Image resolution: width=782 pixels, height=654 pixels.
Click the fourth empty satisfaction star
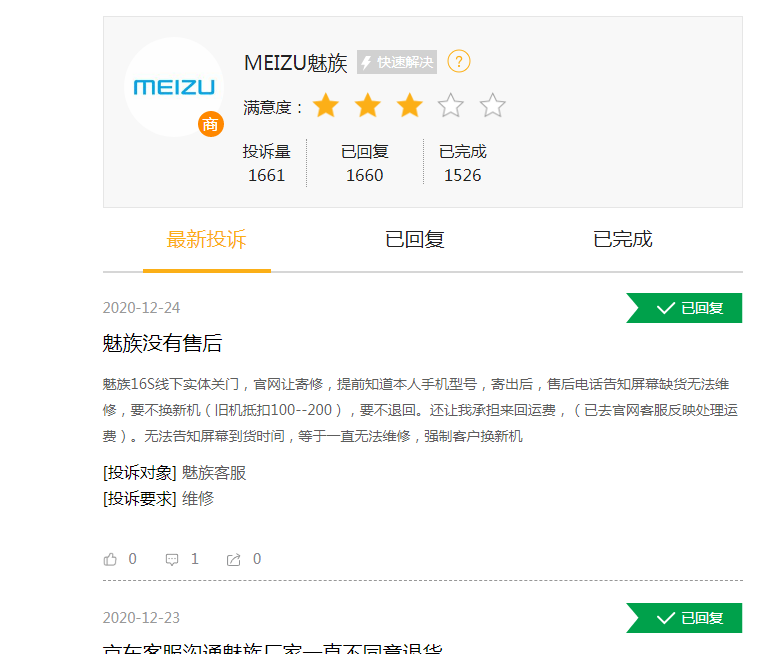451,105
